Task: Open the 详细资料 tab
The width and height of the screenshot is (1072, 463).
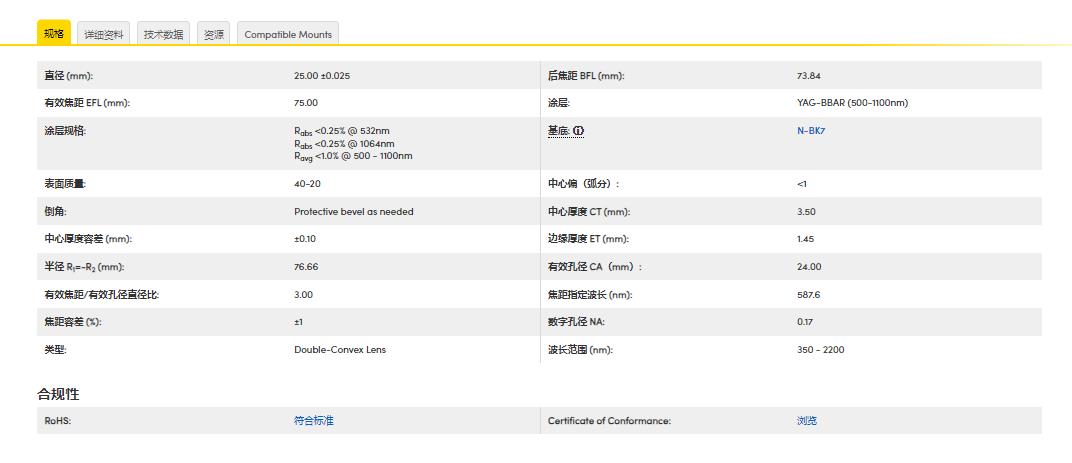Action: (x=104, y=34)
